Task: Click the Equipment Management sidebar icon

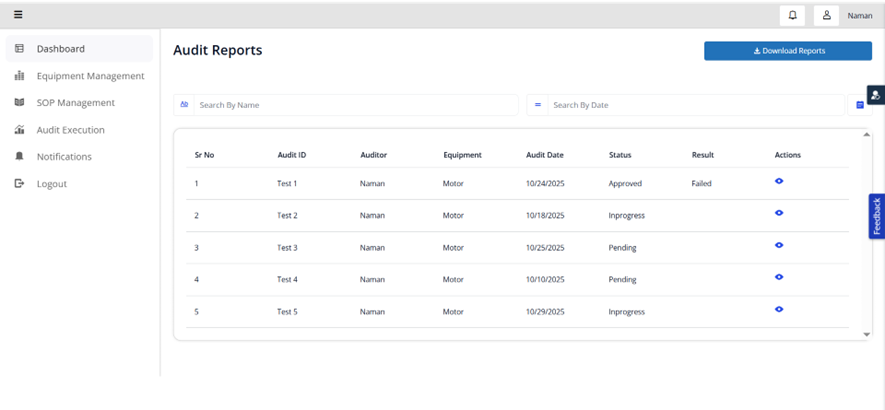Action: click(19, 76)
